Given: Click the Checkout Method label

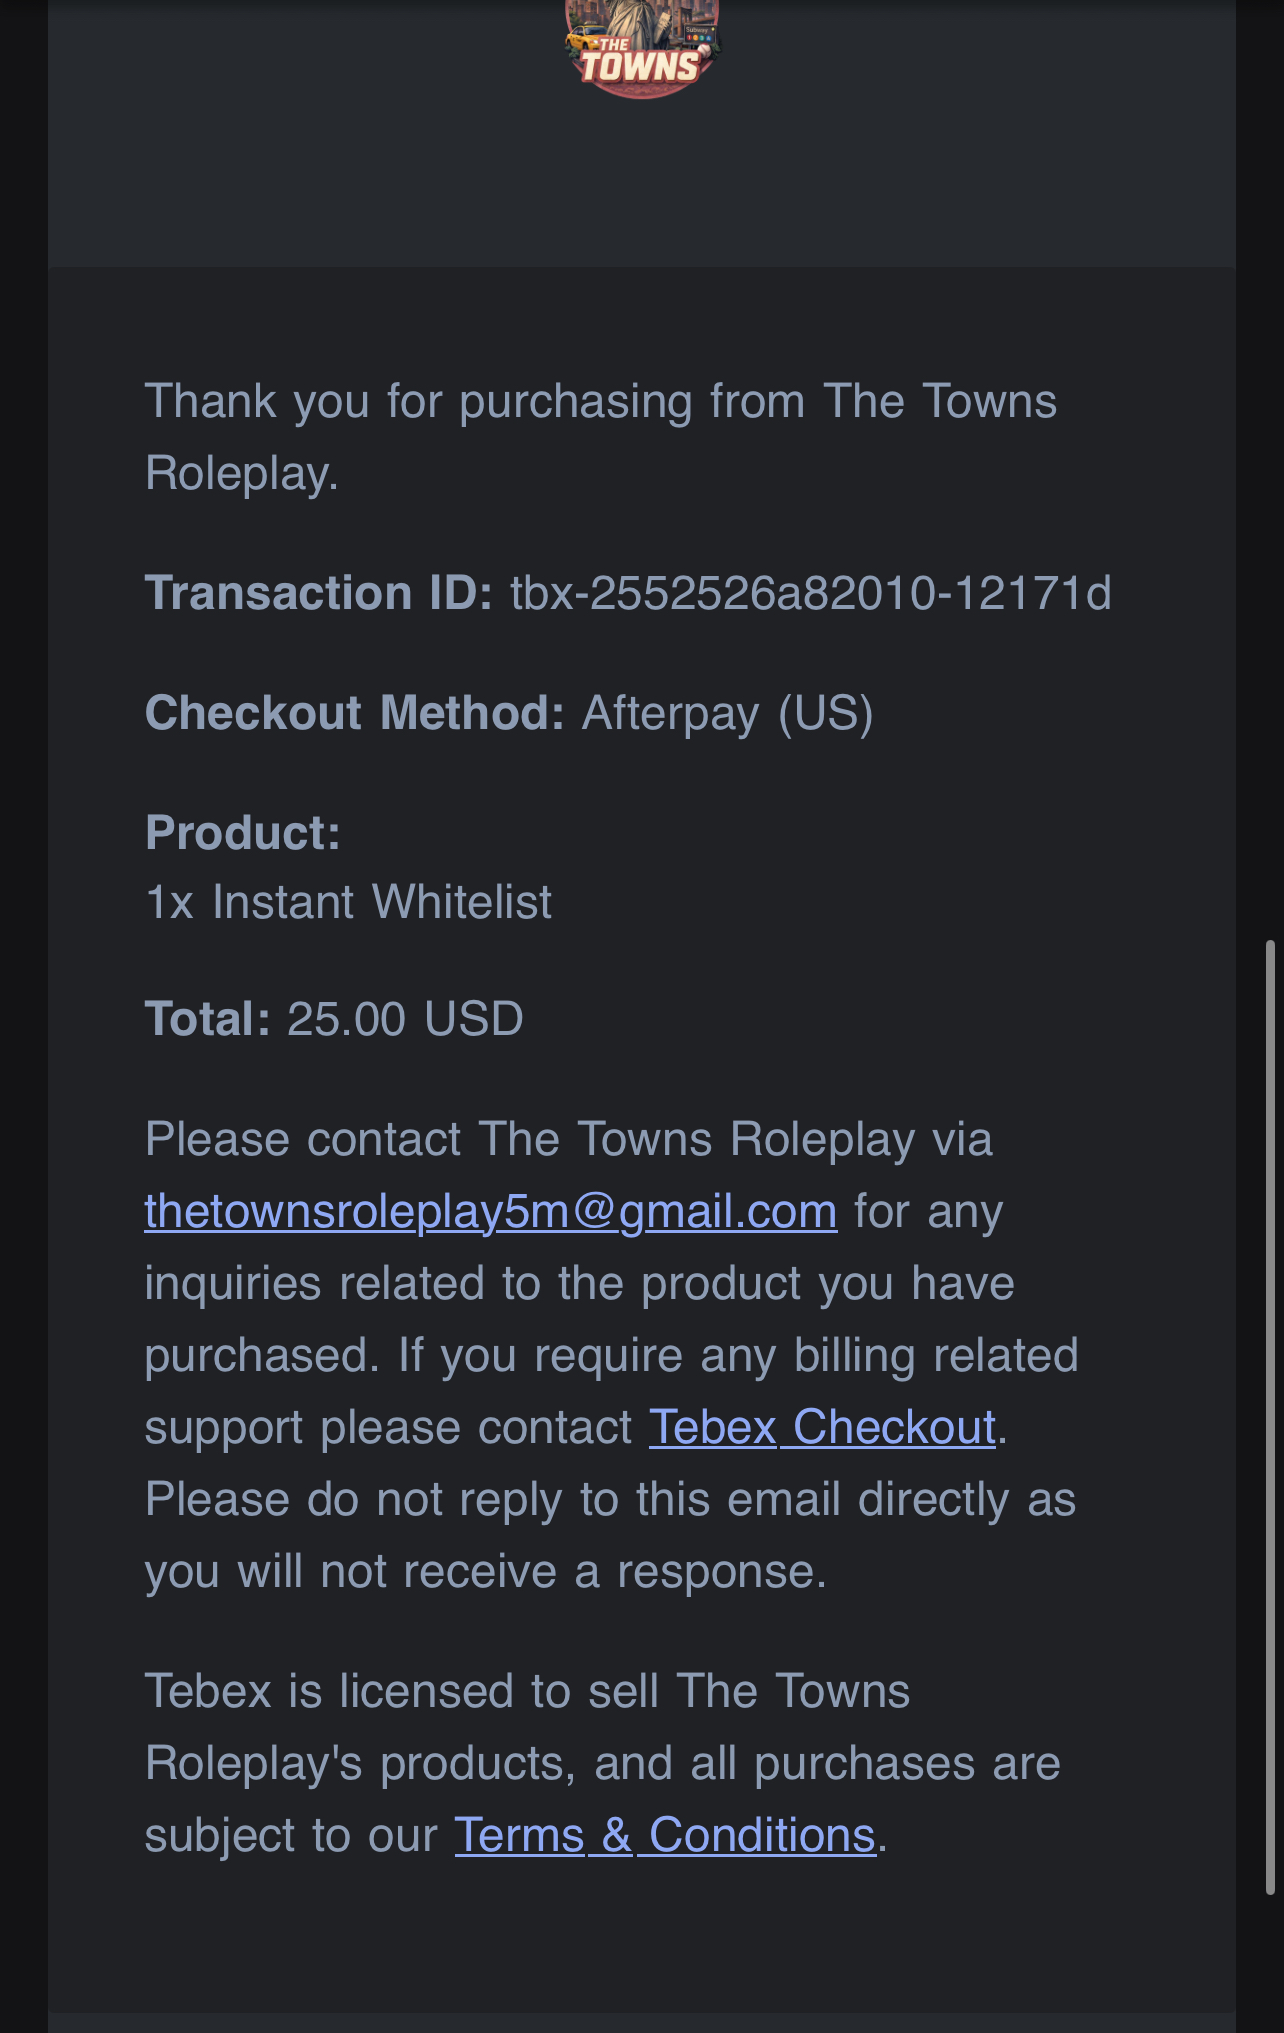Looking at the screenshot, I should pos(354,713).
